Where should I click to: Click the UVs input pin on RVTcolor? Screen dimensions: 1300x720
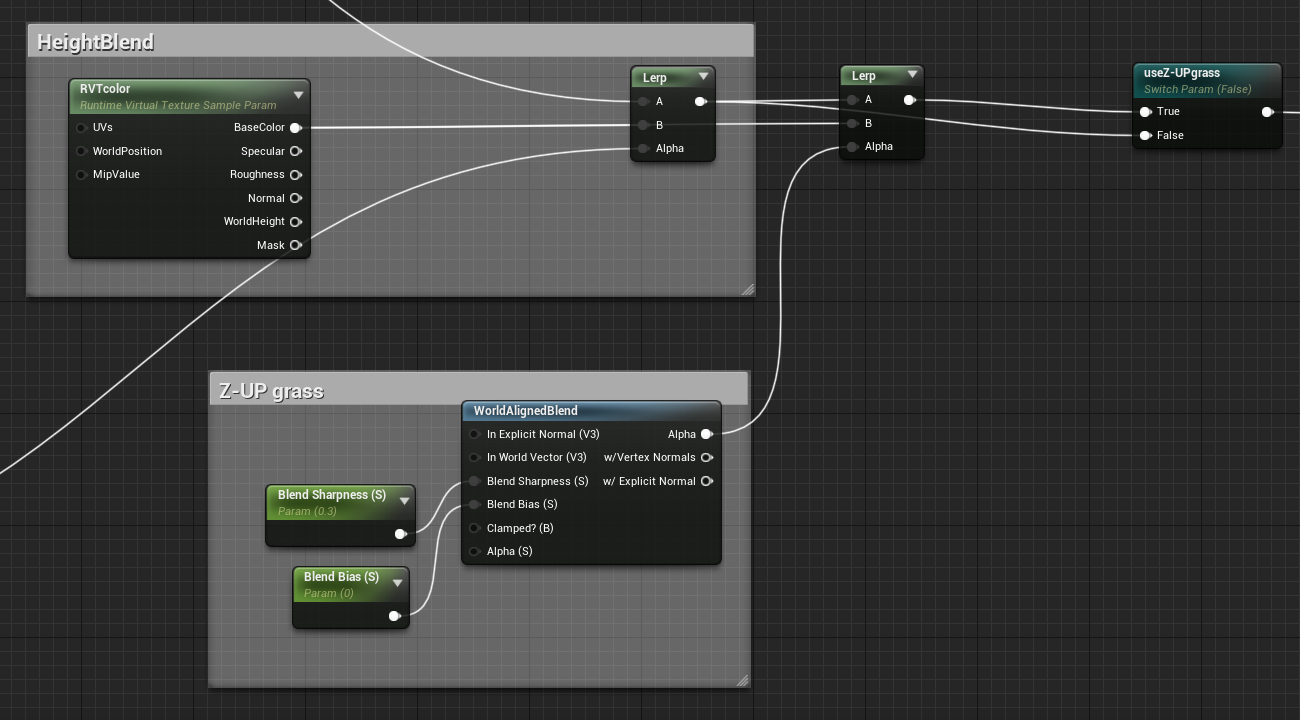[x=82, y=128]
